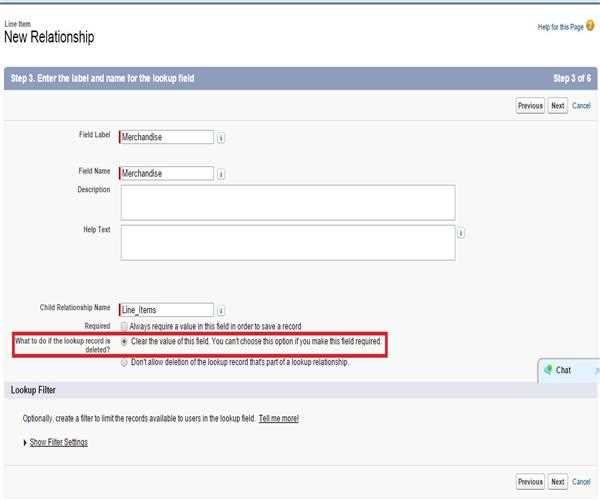Image resolution: width=600 pixels, height=500 pixels.
Task: Click the info icon beside Child Relationship Name
Action: point(221,310)
